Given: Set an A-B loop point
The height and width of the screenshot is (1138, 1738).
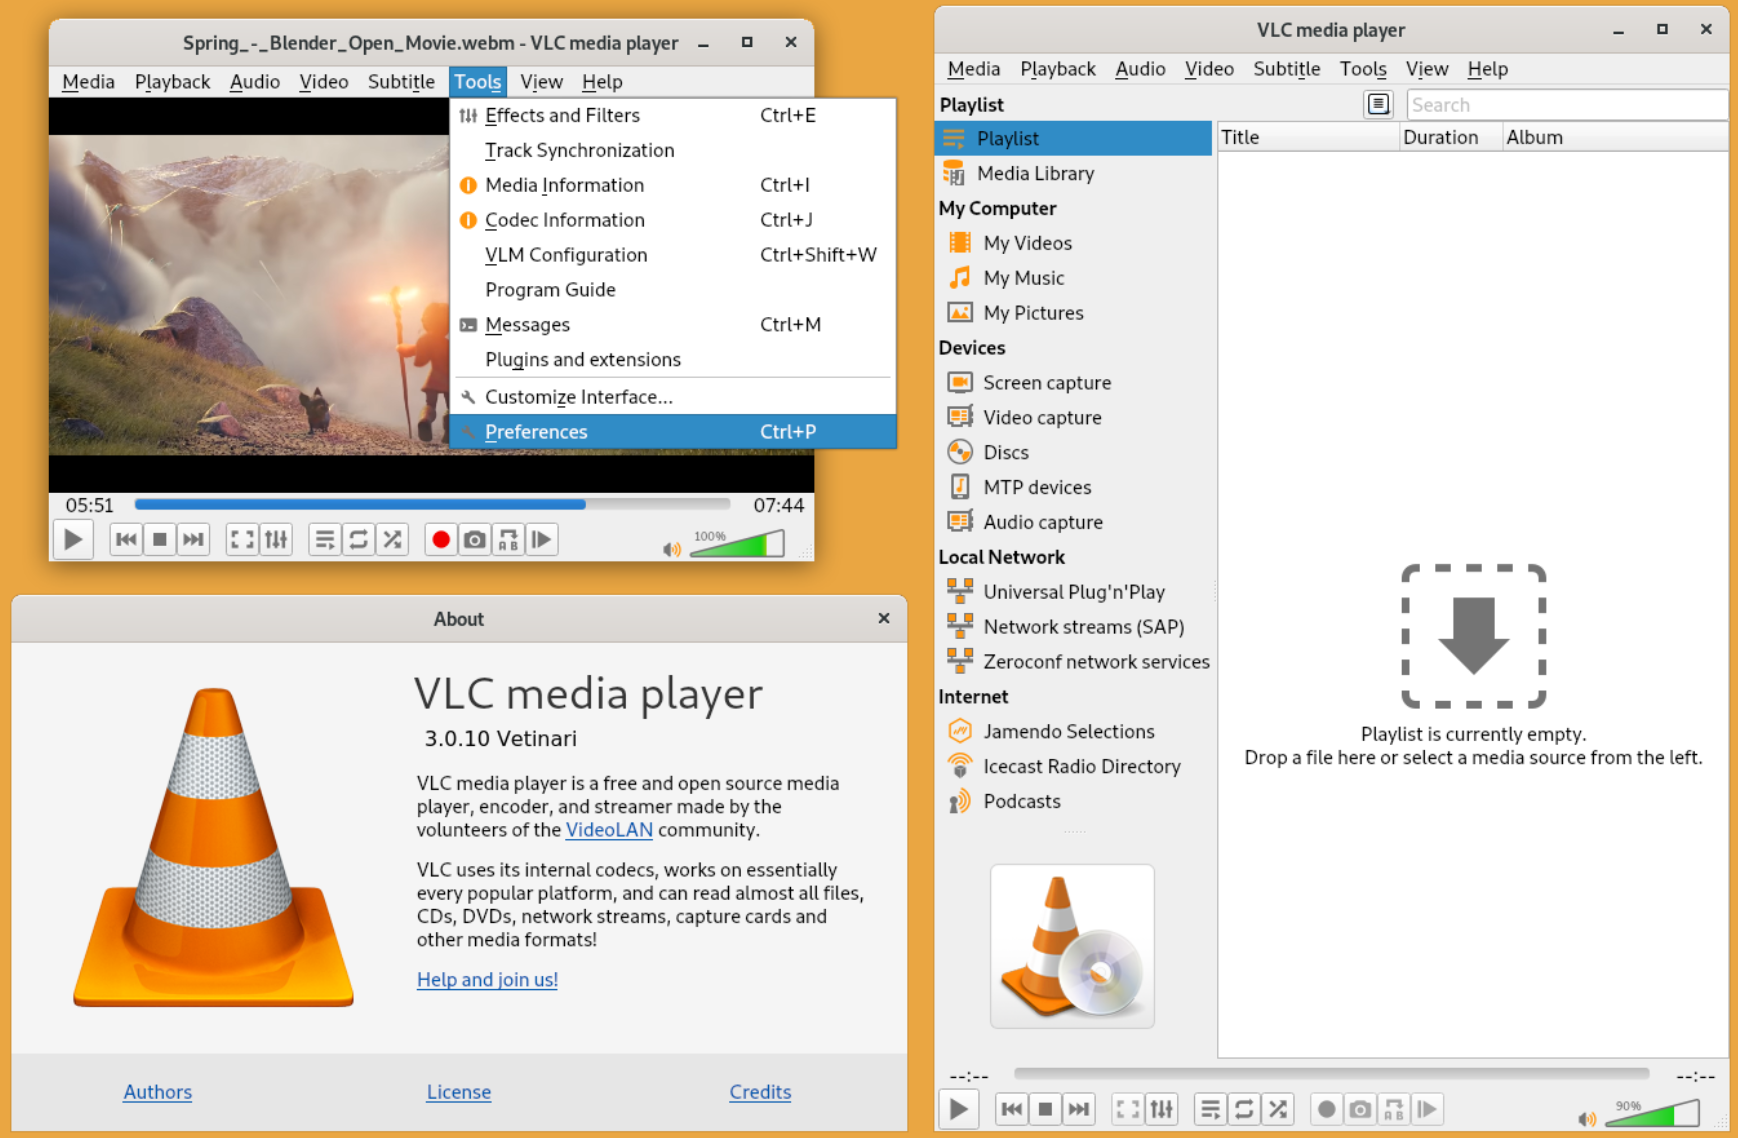Looking at the screenshot, I should [508, 539].
